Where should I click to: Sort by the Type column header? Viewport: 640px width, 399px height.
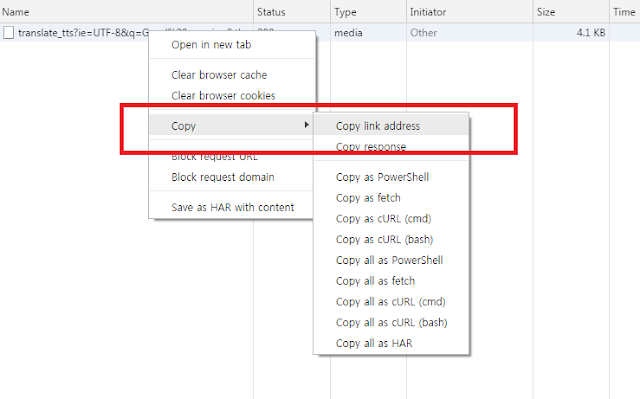369,11
